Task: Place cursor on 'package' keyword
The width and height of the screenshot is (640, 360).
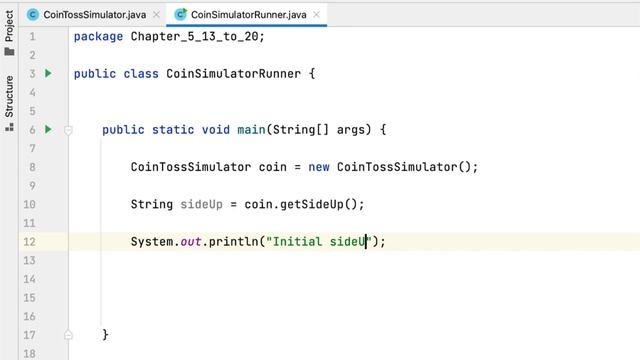Action: tap(98, 37)
